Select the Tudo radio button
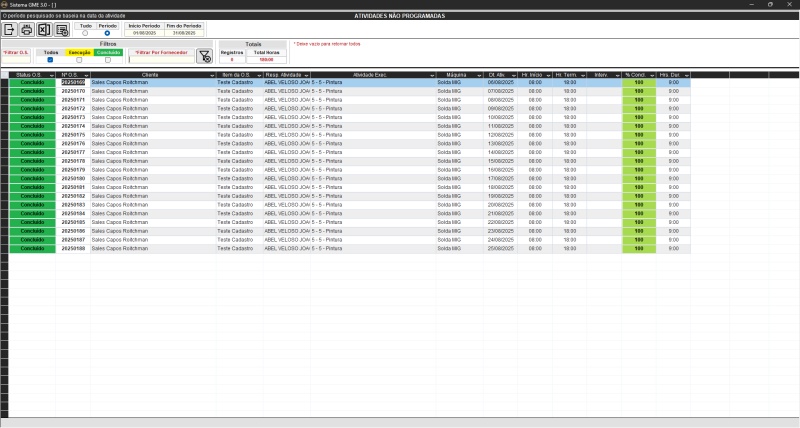This screenshot has height=428, width=800. [85, 33]
